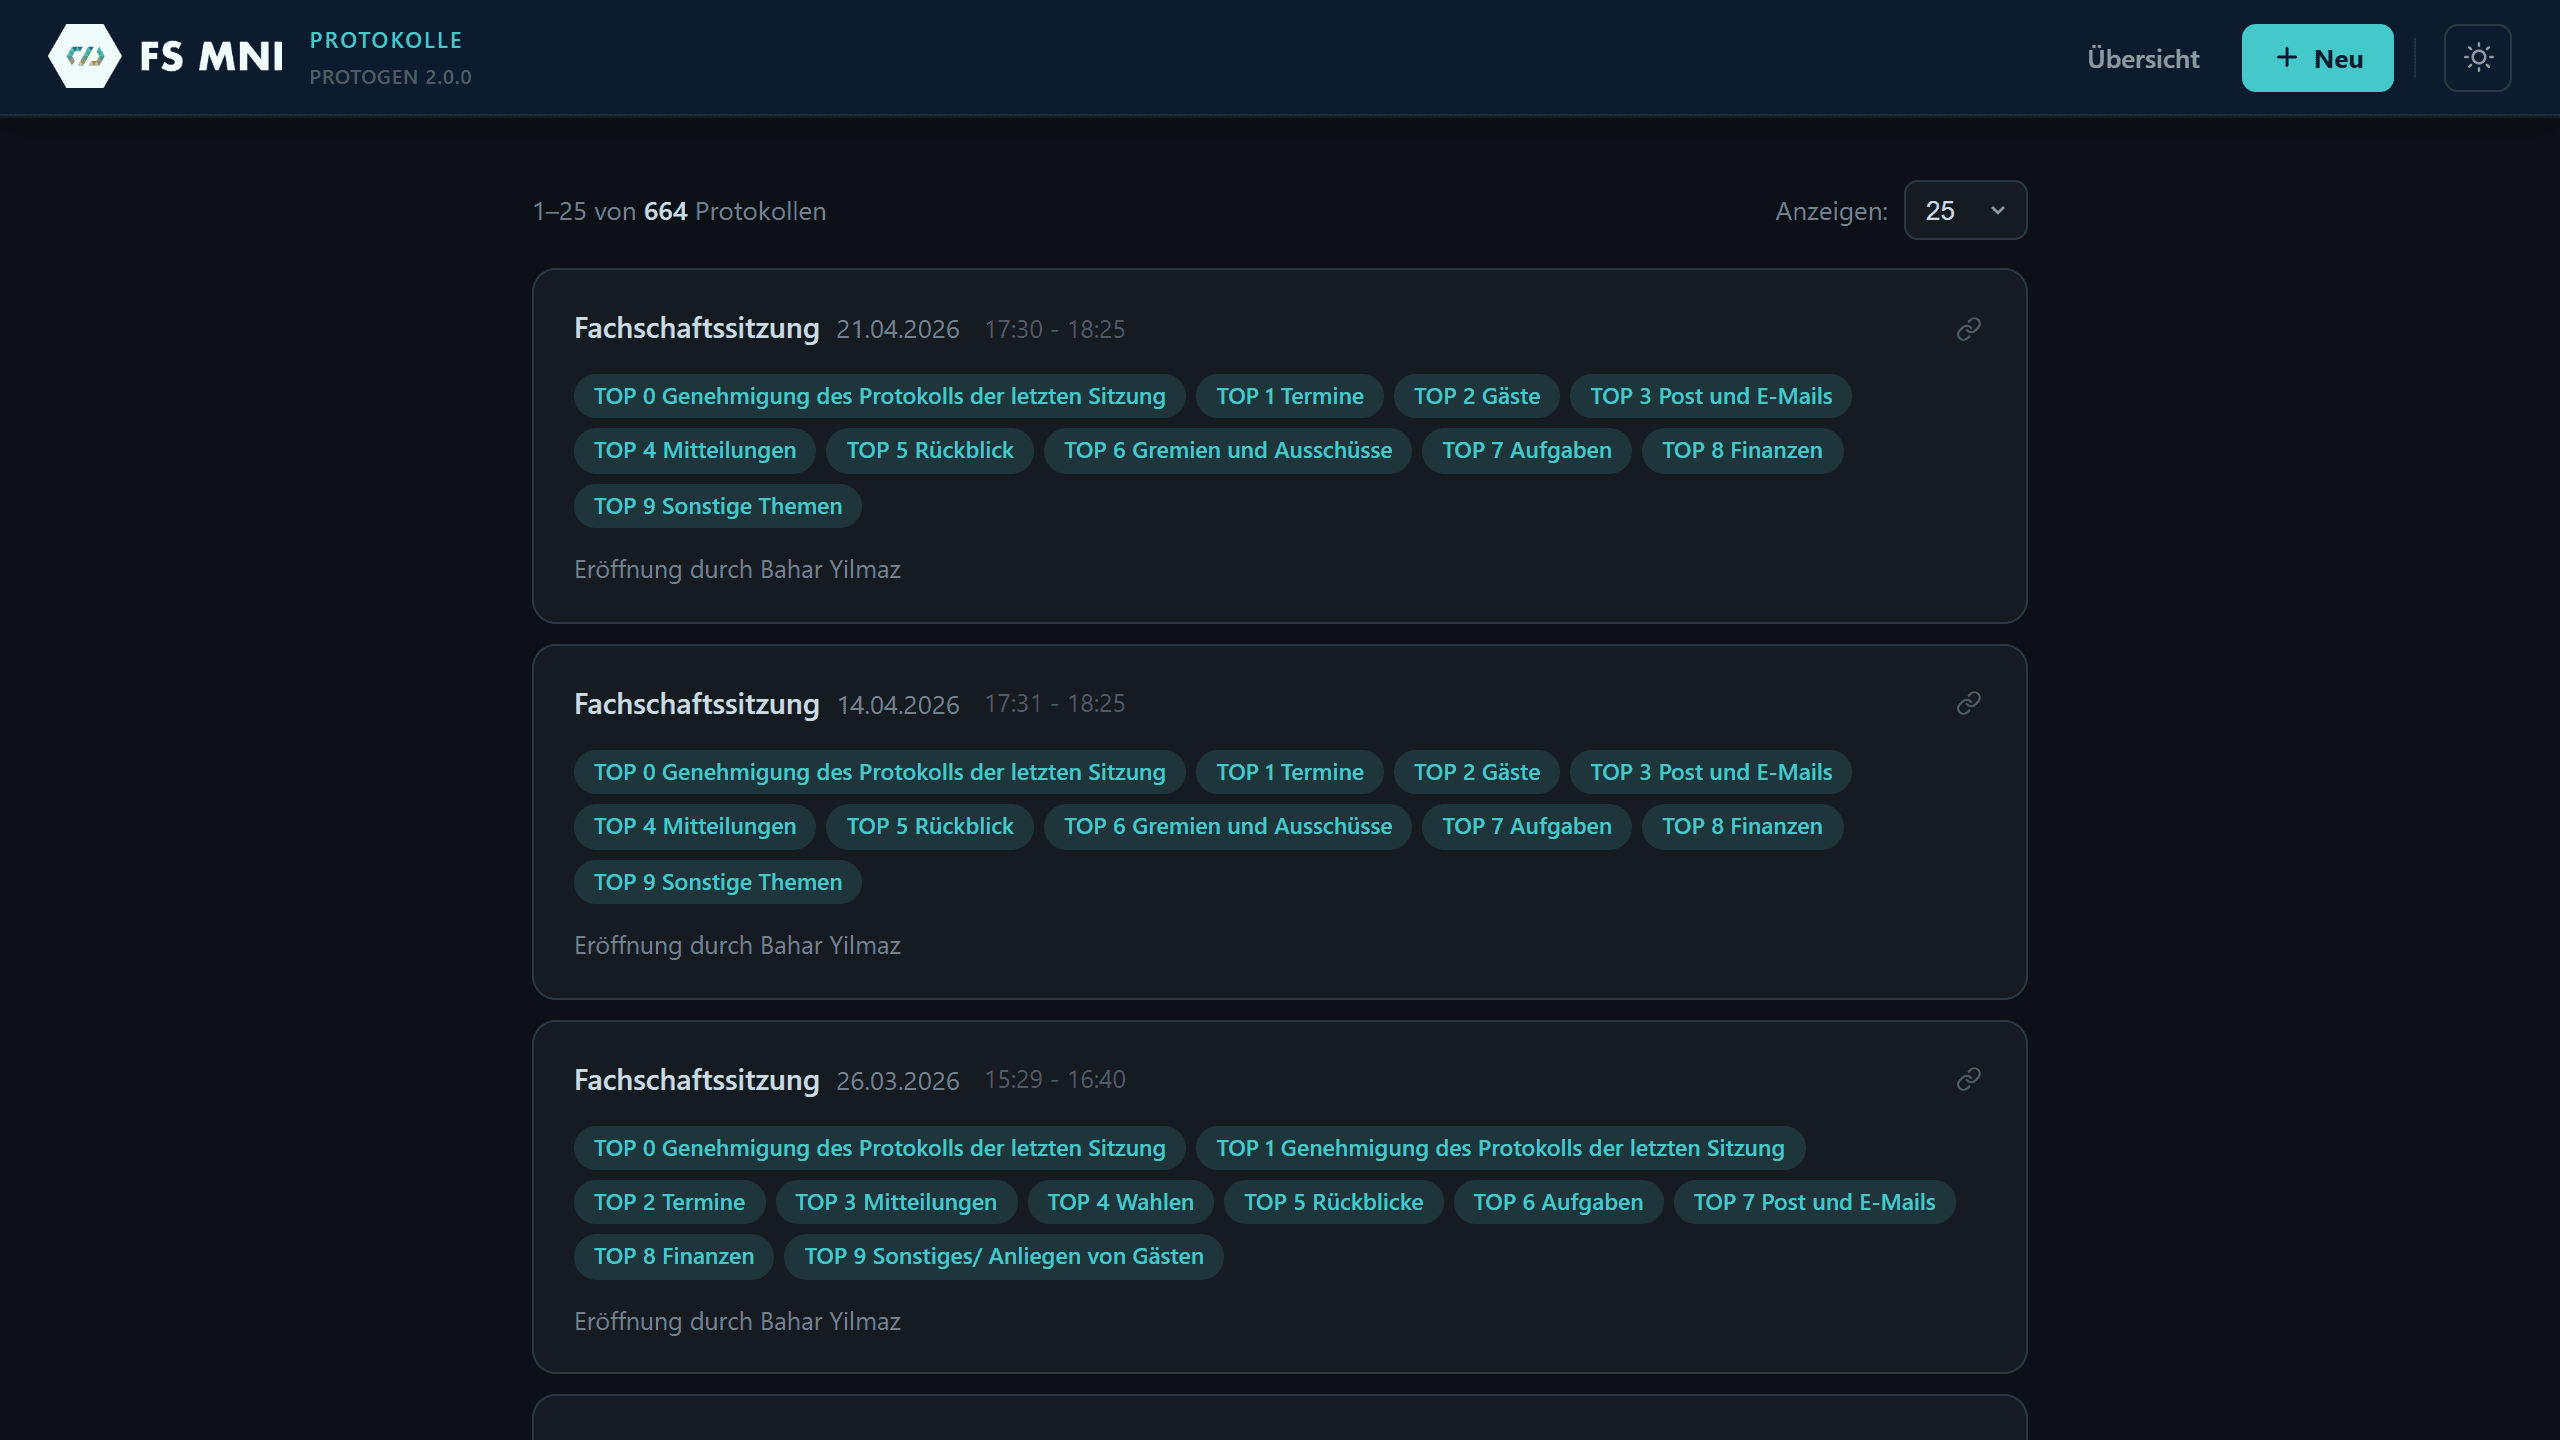Select TOP 1 Termine in the first protocol
Viewport: 2560px width, 1440px height.
(1290, 396)
